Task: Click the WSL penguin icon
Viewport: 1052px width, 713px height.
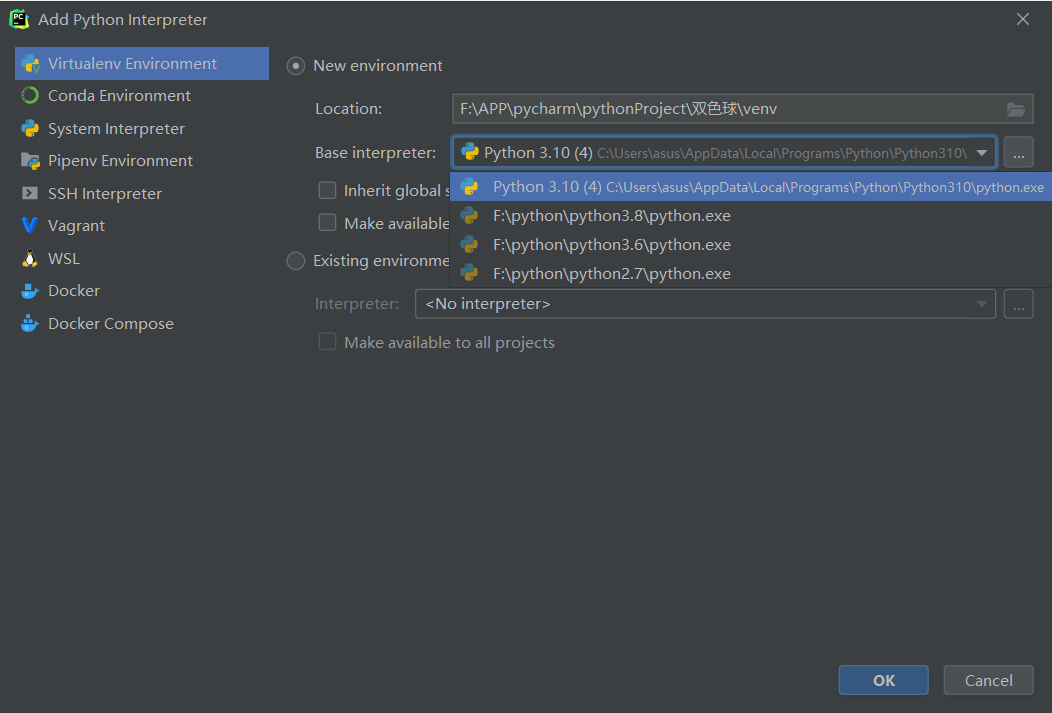Action: tap(30, 259)
